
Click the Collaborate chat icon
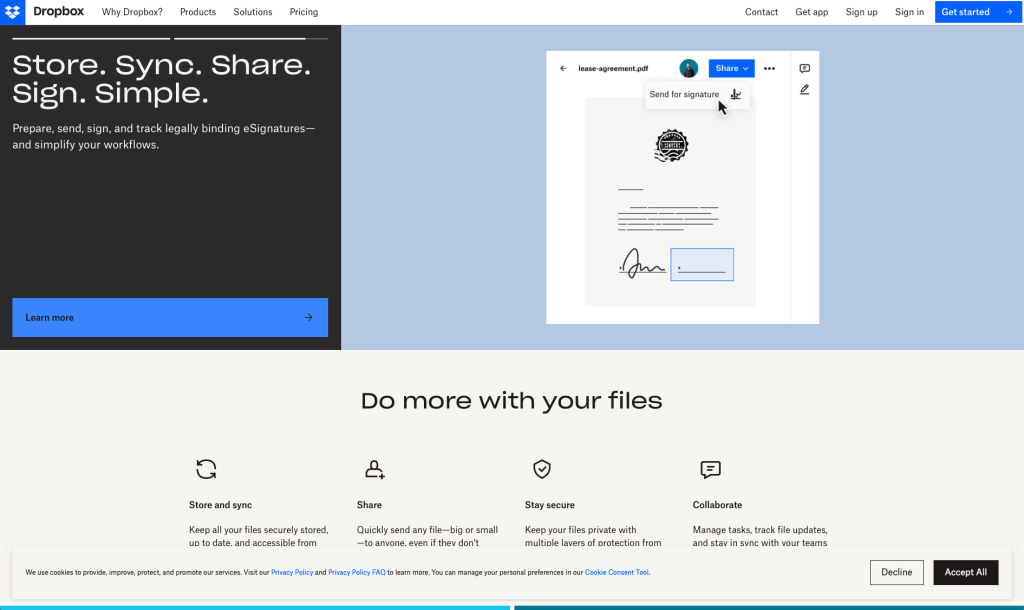(711, 470)
